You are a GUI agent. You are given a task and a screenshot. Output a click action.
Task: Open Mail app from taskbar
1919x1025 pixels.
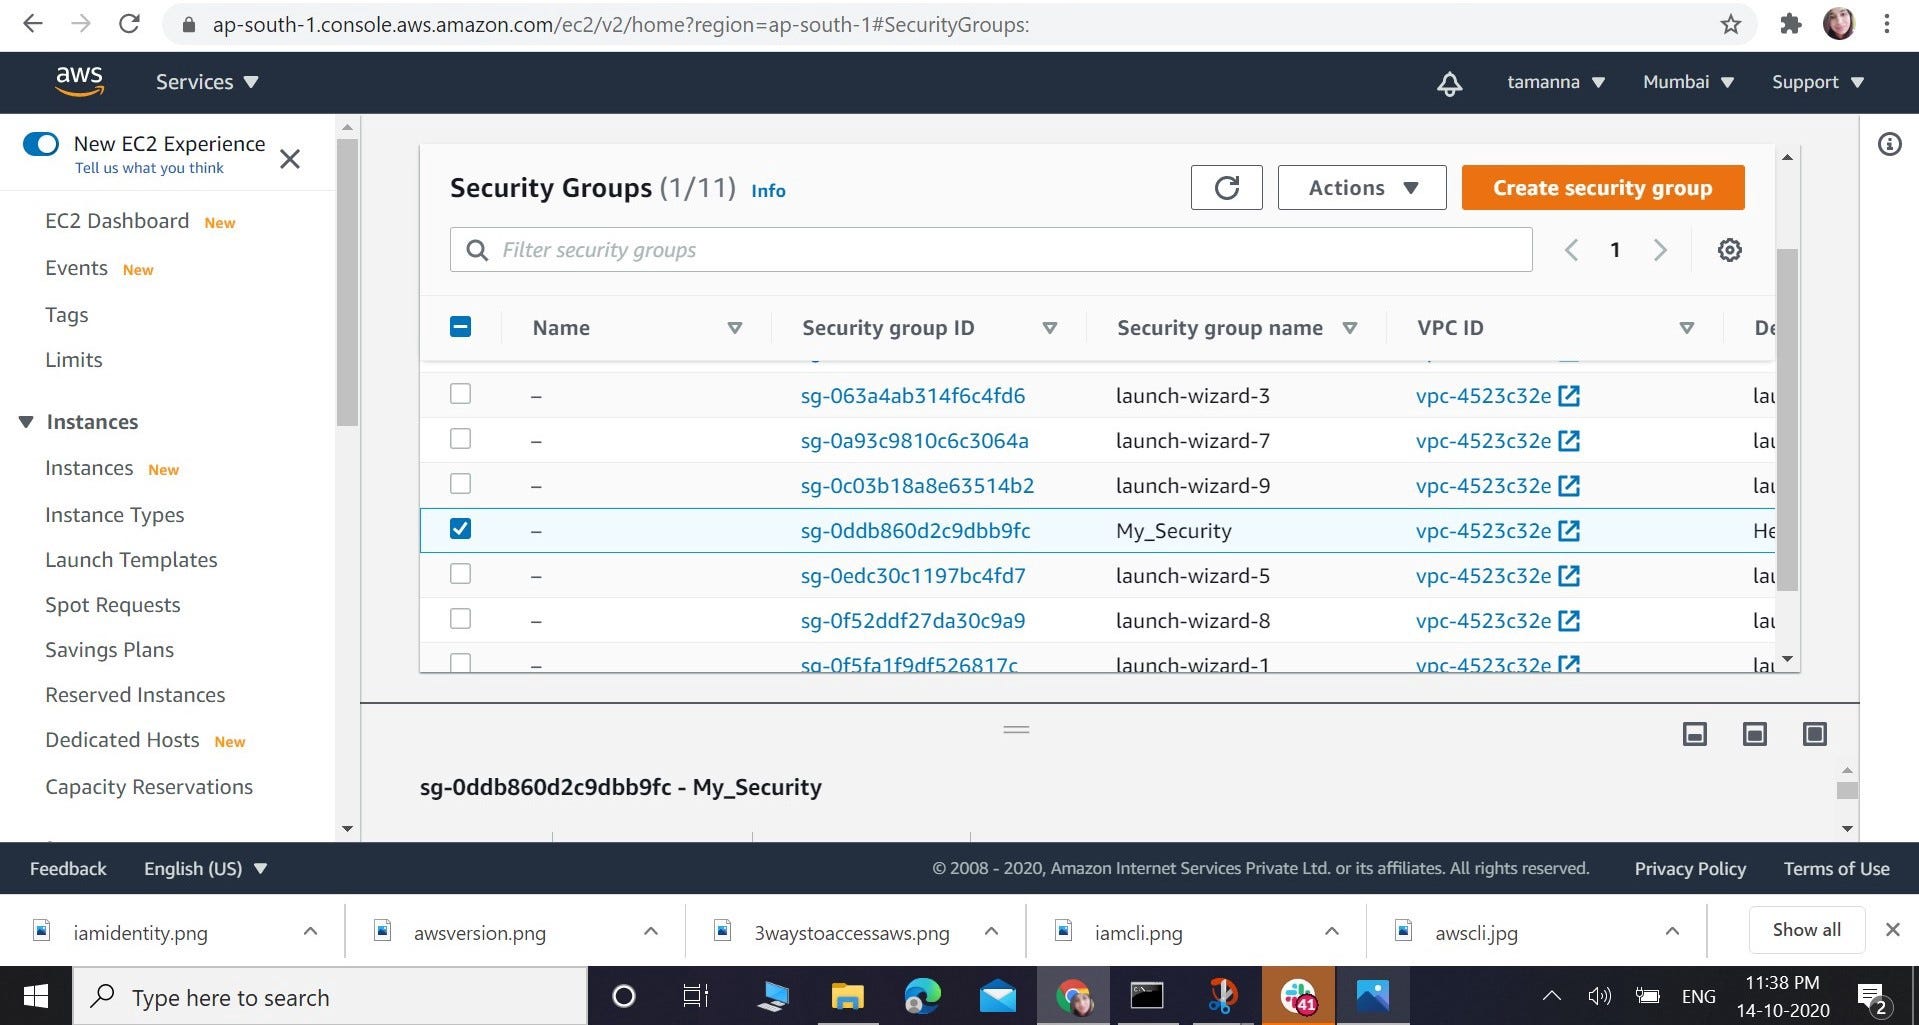click(997, 996)
